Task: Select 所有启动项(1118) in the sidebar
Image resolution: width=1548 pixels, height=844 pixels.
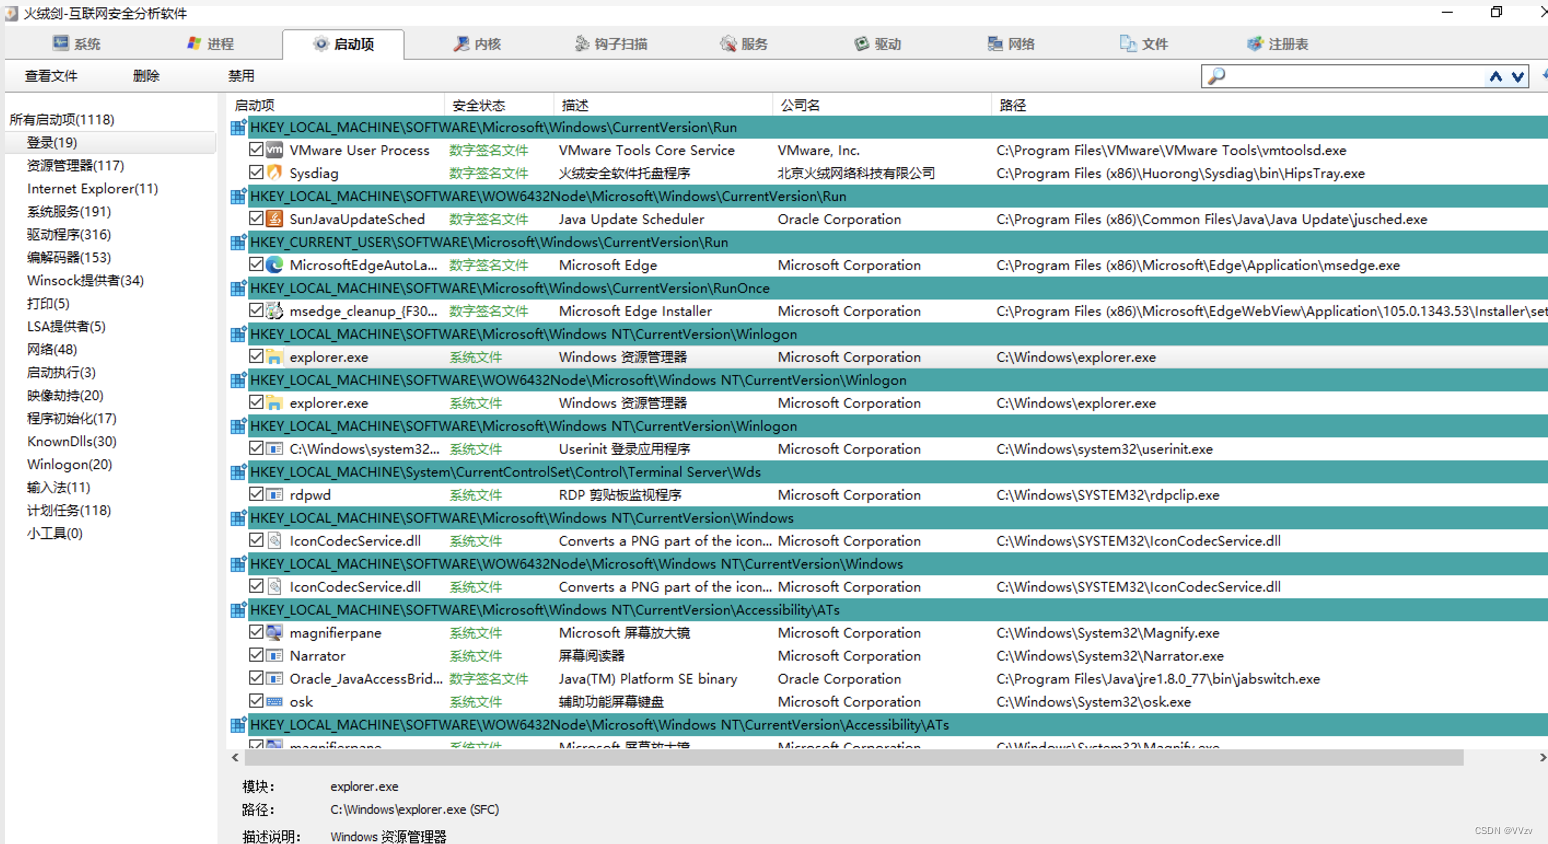Action: (x=62, y=119)
